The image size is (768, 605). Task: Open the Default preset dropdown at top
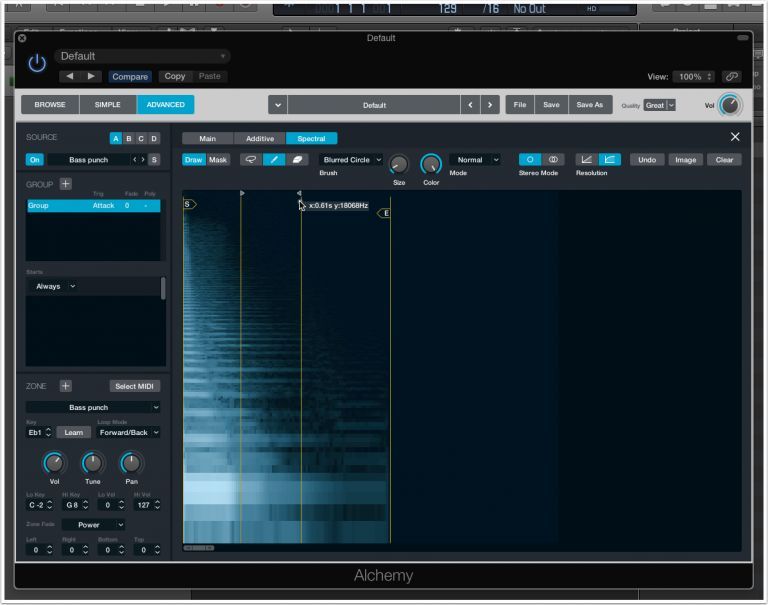142,56
